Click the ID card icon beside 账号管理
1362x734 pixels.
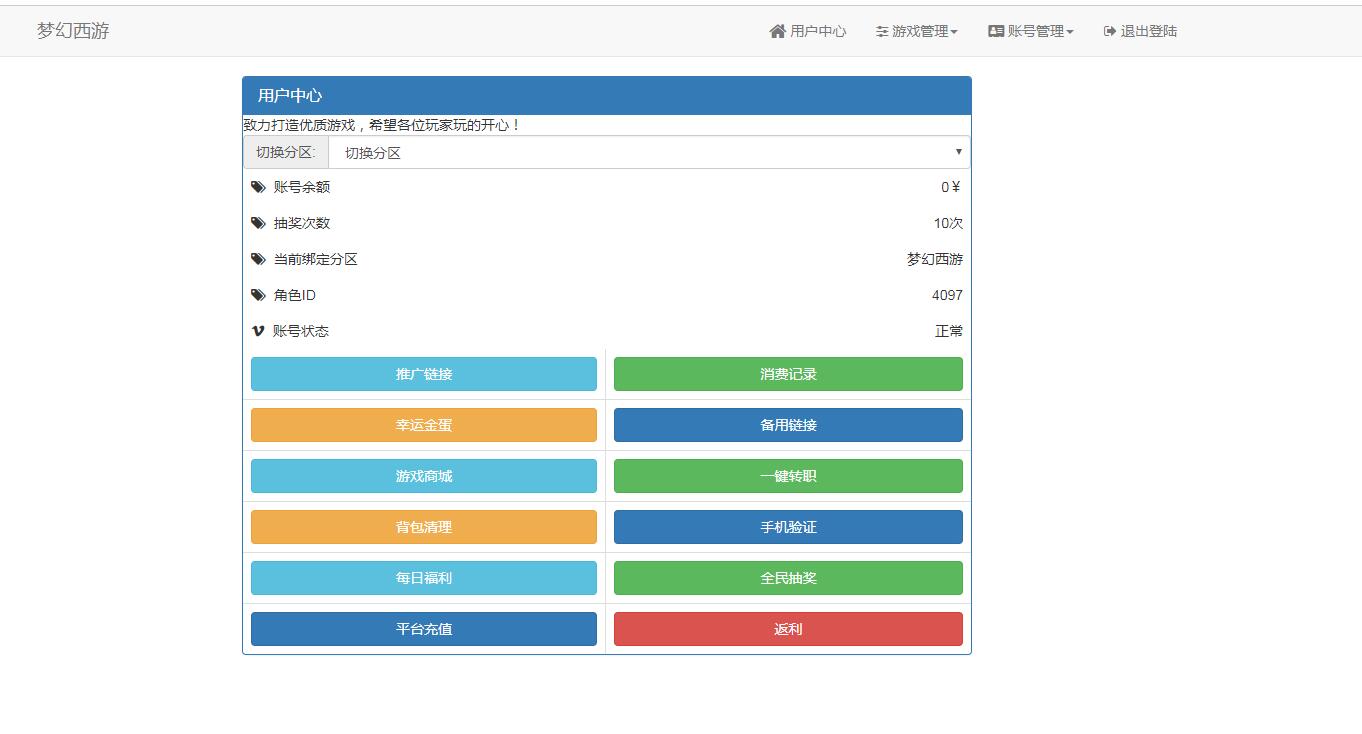click(996, 31)
